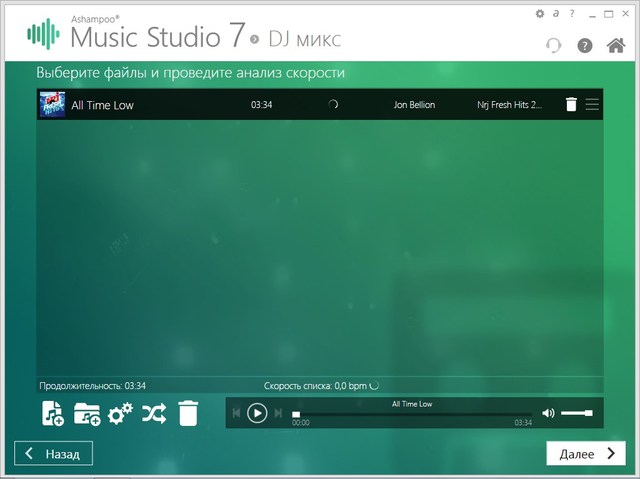Image resolution: width=640 pixels, height=479 pixels.
Task: Click the volume slider
Action: tap(576, 413)
